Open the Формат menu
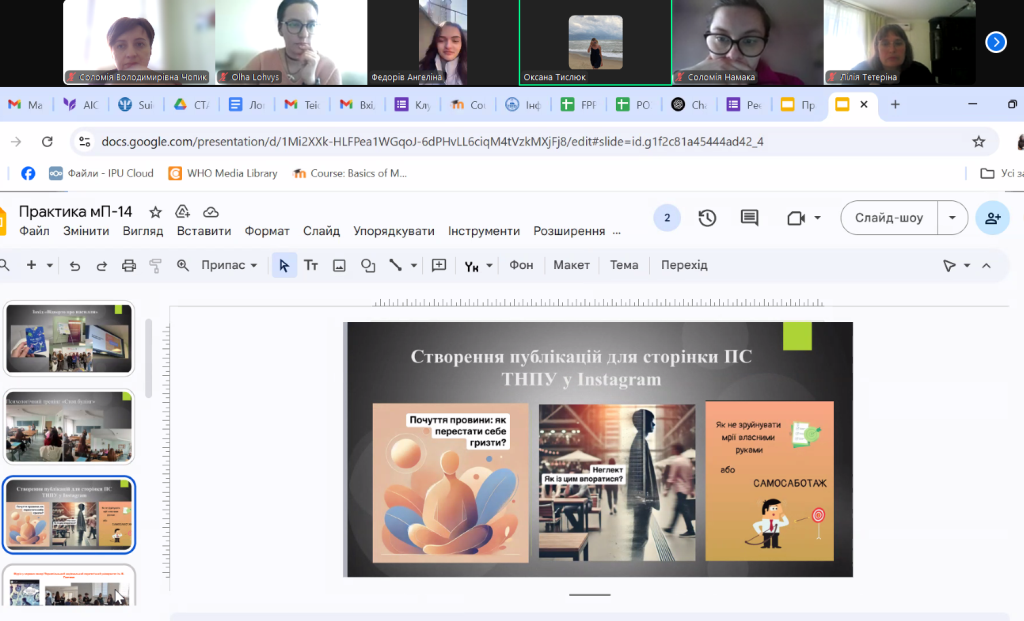The height and width of the screenshot is (621, 1024). tap(267, 231)
